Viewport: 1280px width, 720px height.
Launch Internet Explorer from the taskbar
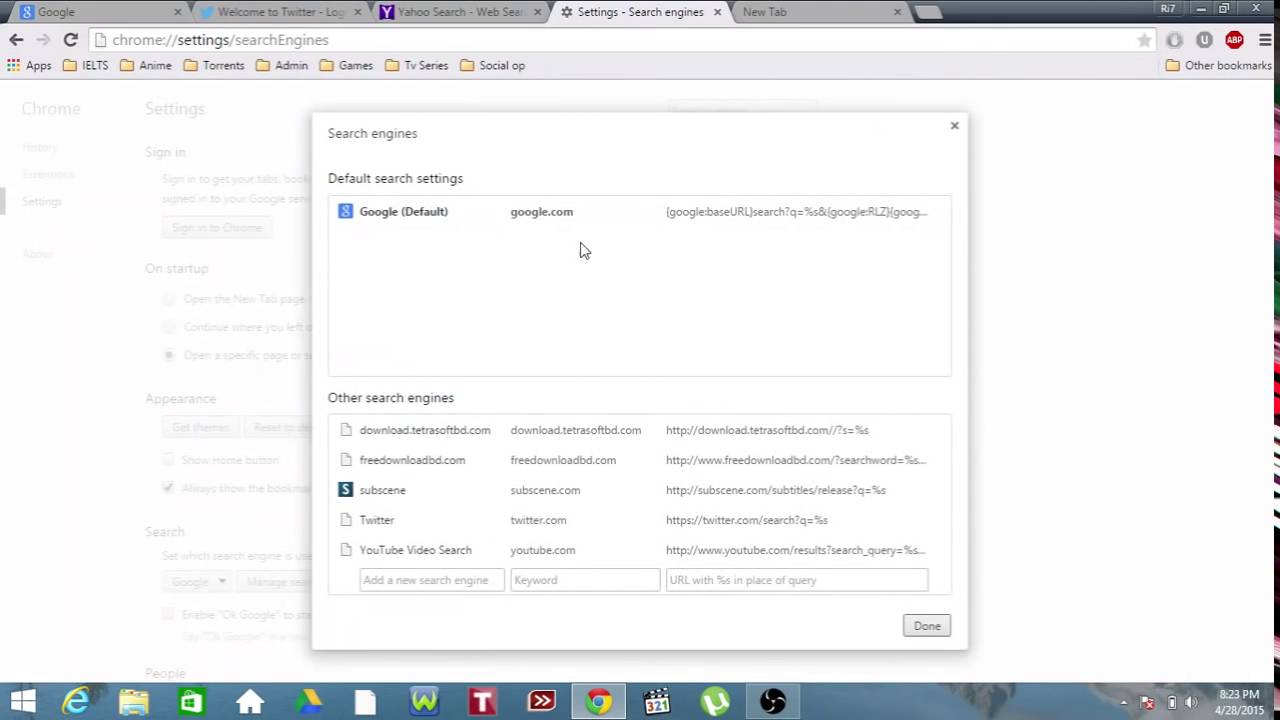tap(76, 701)
